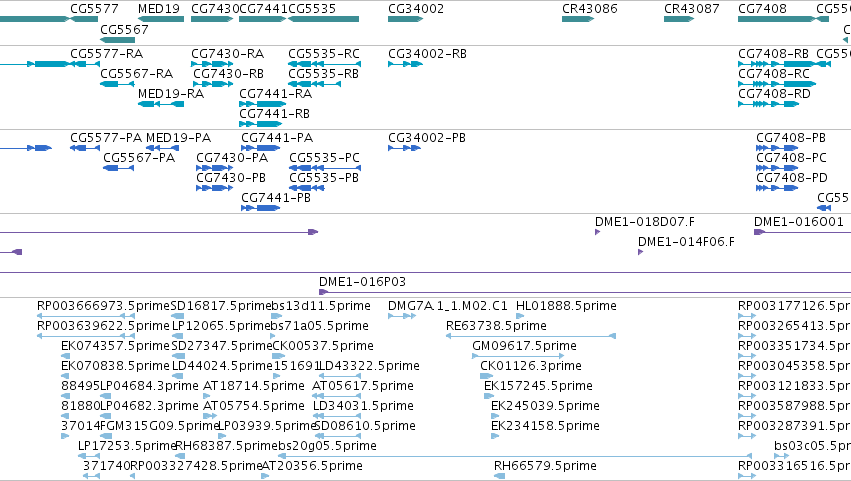Click the CG7441-RA transcript label
The image size is (851, 481).
[x=276, y=93]
